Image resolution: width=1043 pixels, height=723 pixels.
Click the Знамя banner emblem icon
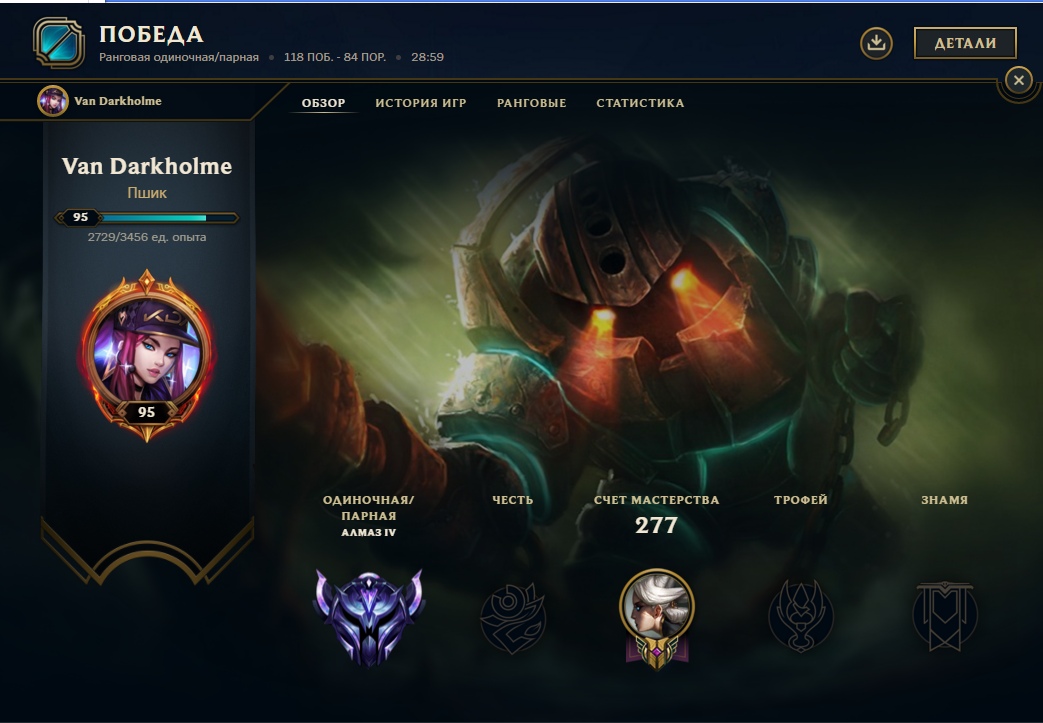point(945,616)
